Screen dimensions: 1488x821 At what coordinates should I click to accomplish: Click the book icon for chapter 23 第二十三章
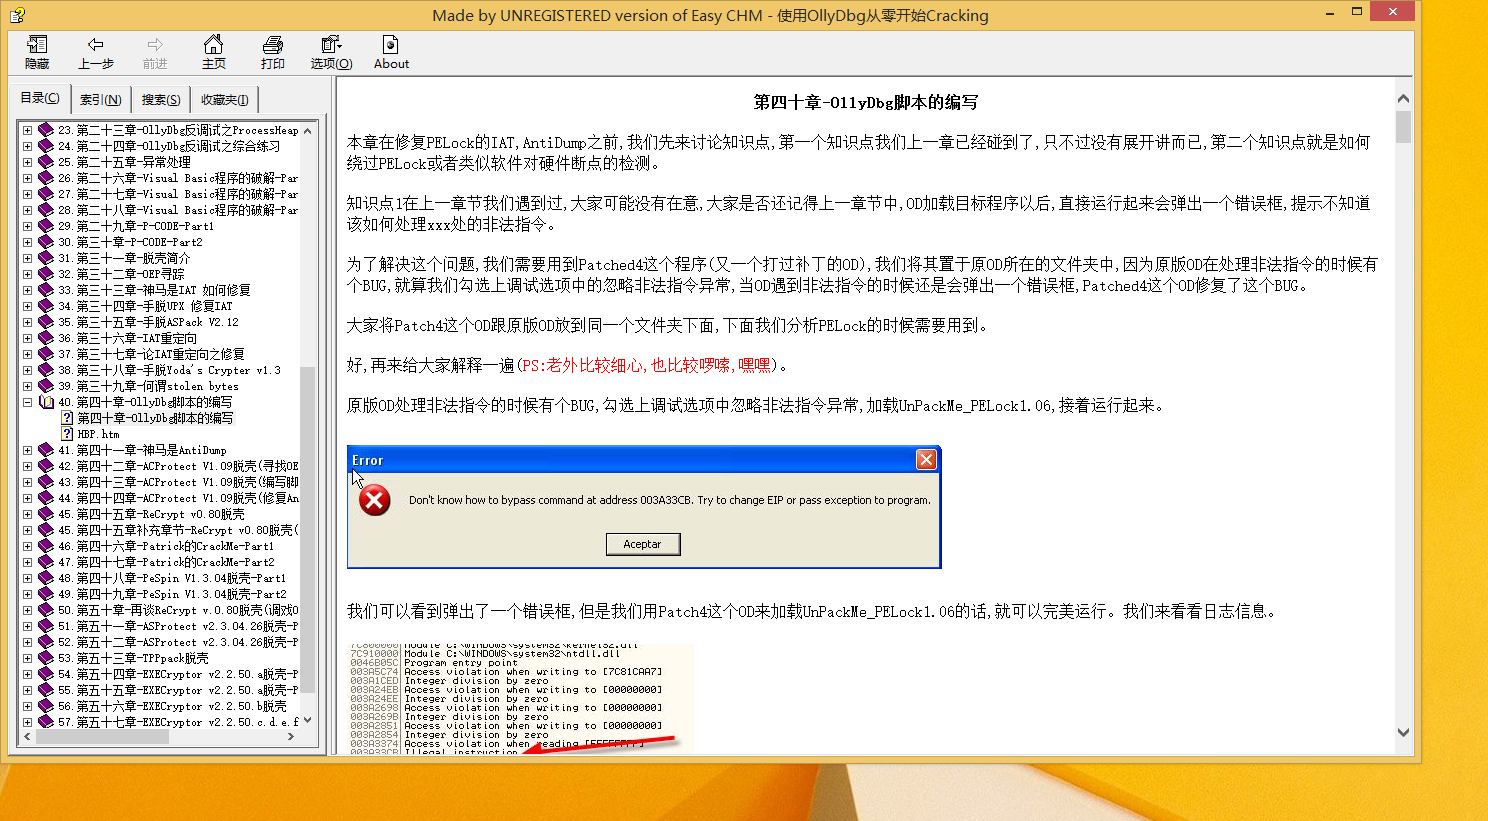[46, 130]
